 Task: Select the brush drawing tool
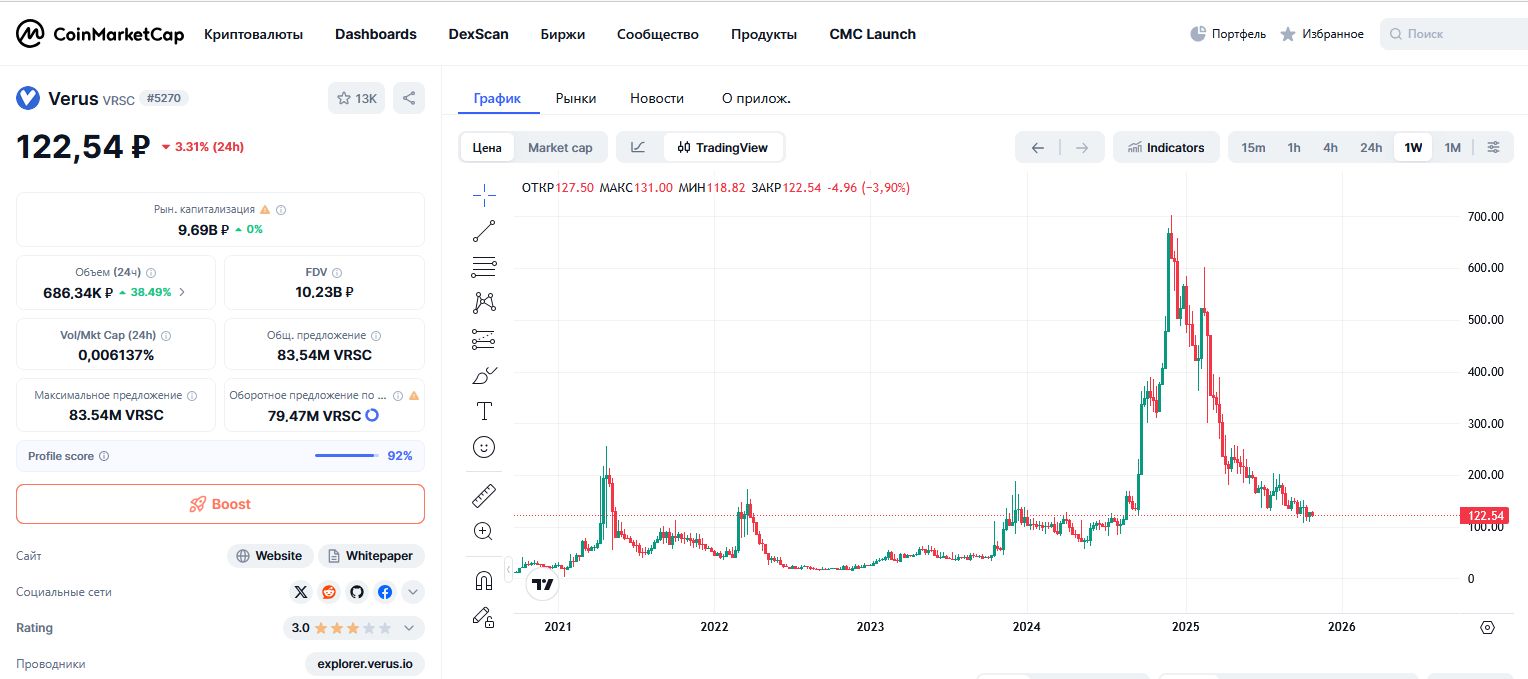click(484, 375)
